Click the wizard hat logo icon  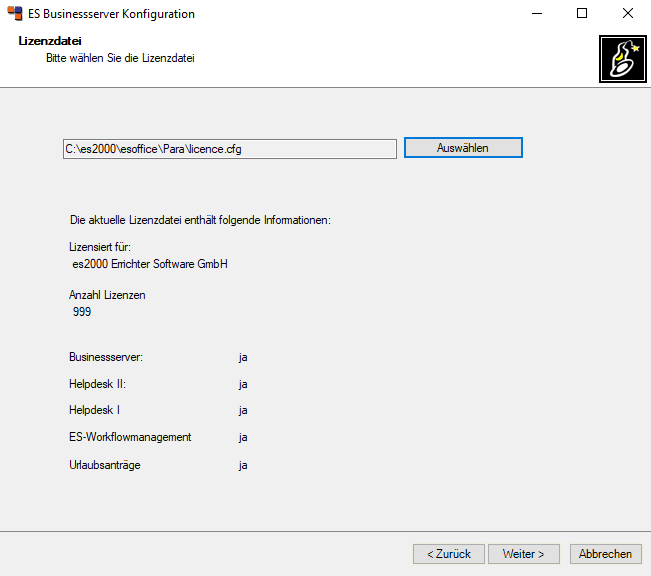(622, 59)
